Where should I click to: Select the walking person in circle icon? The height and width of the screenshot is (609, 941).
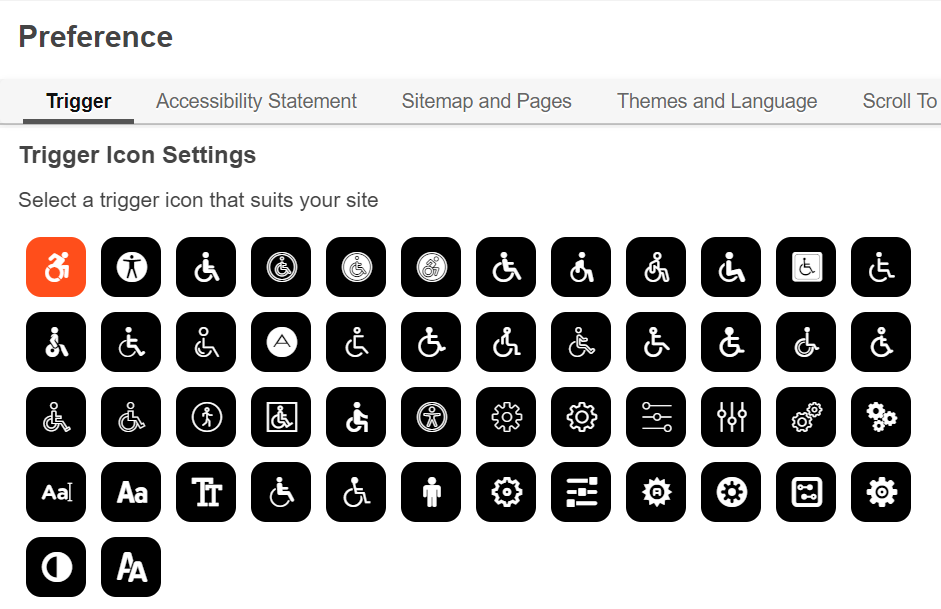pyautogui.click(x=206, y=417)
